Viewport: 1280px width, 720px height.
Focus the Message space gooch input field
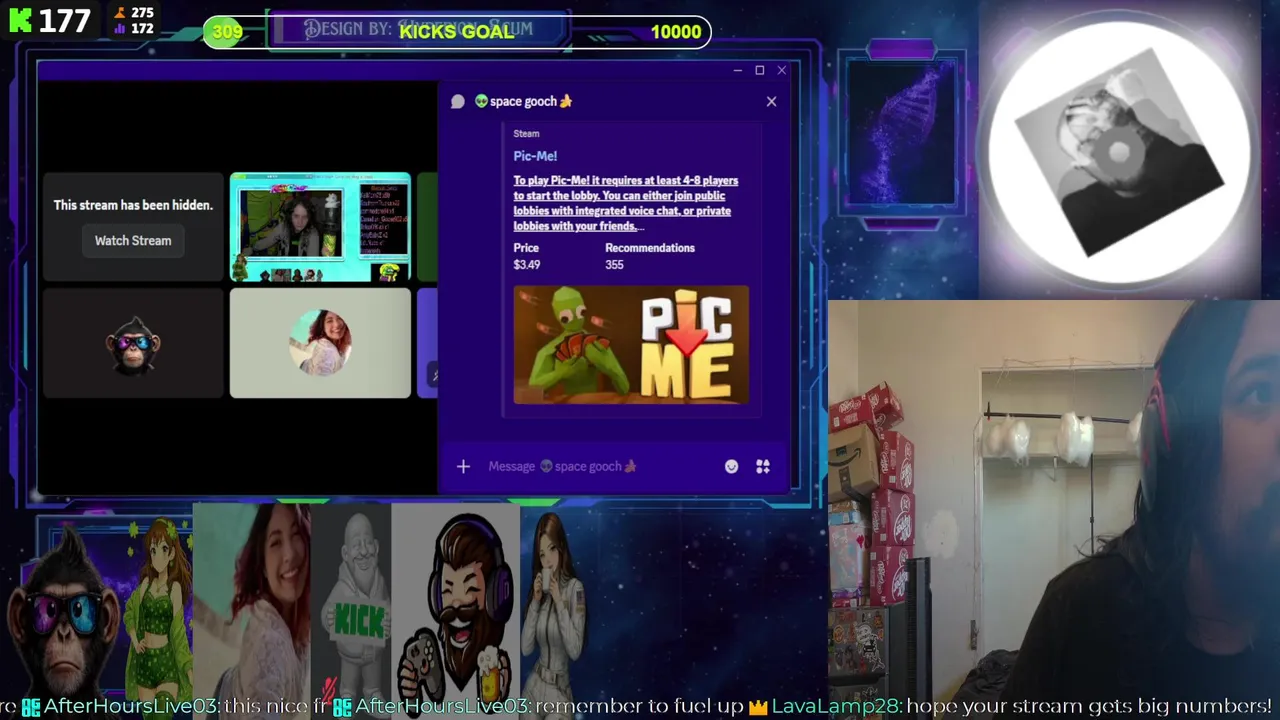(x=600, y=466)
